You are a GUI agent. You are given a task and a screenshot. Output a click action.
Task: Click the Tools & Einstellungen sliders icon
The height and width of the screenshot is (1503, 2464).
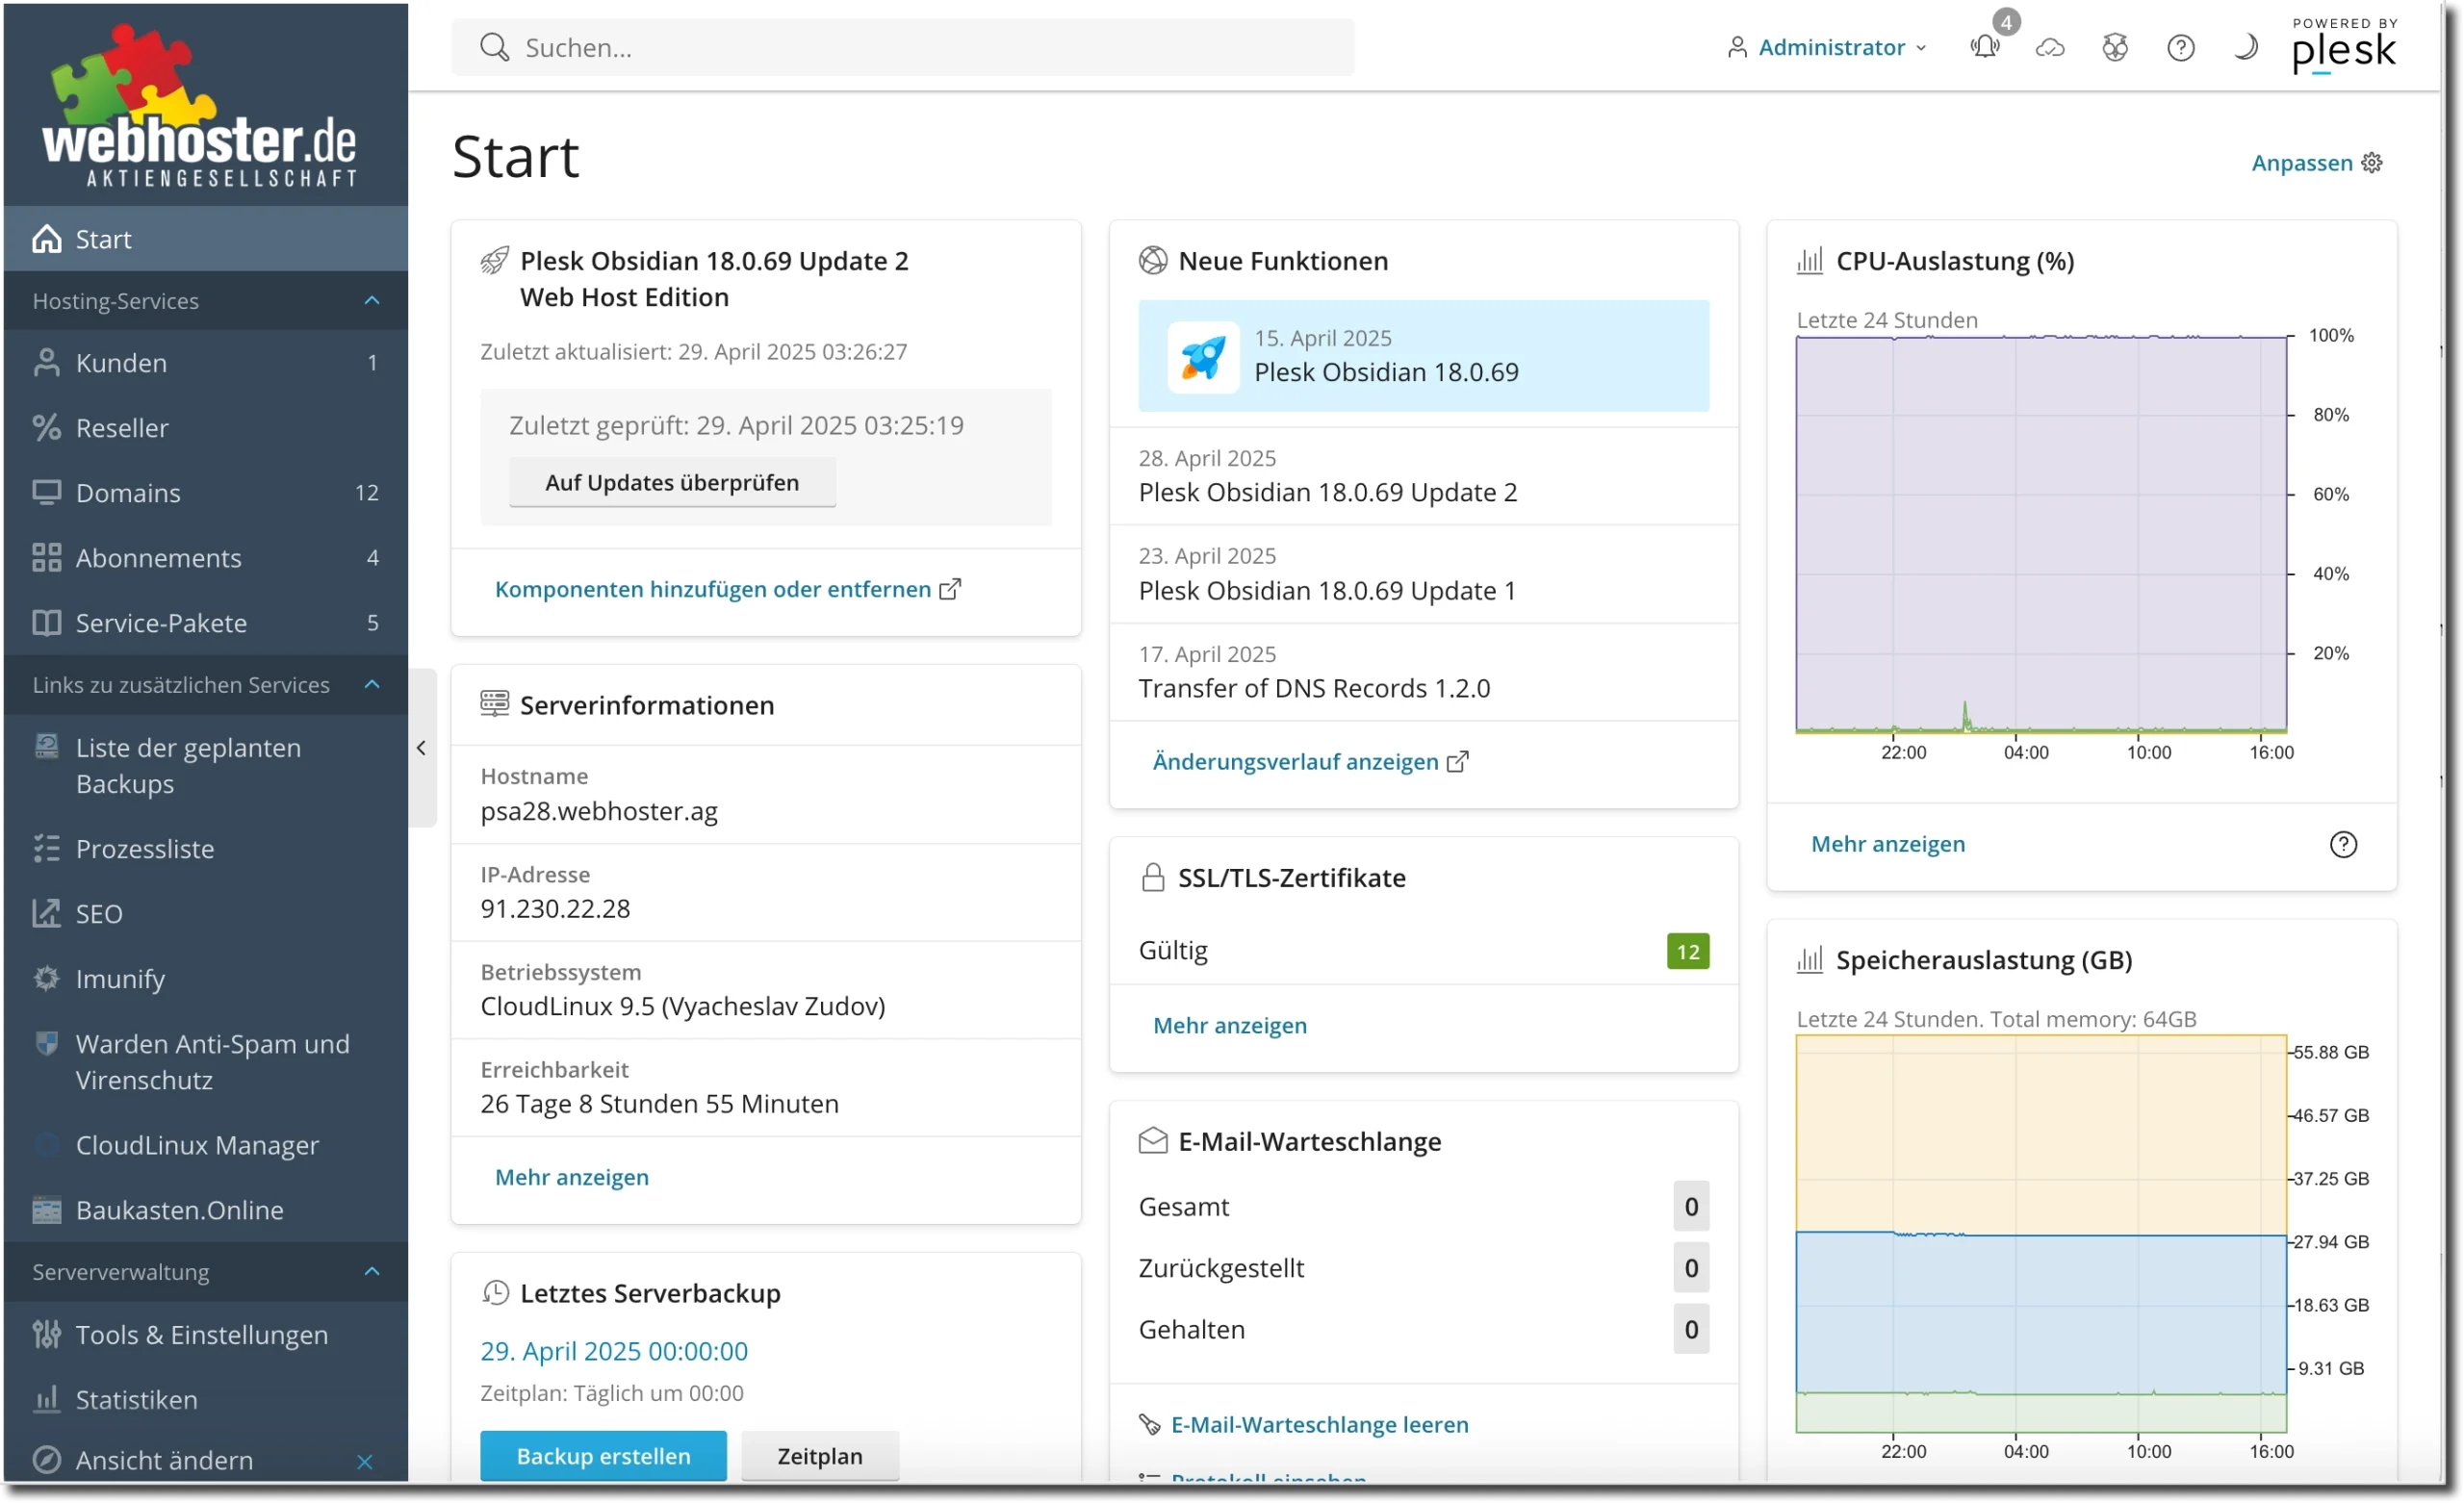[x=46, y=1334]
